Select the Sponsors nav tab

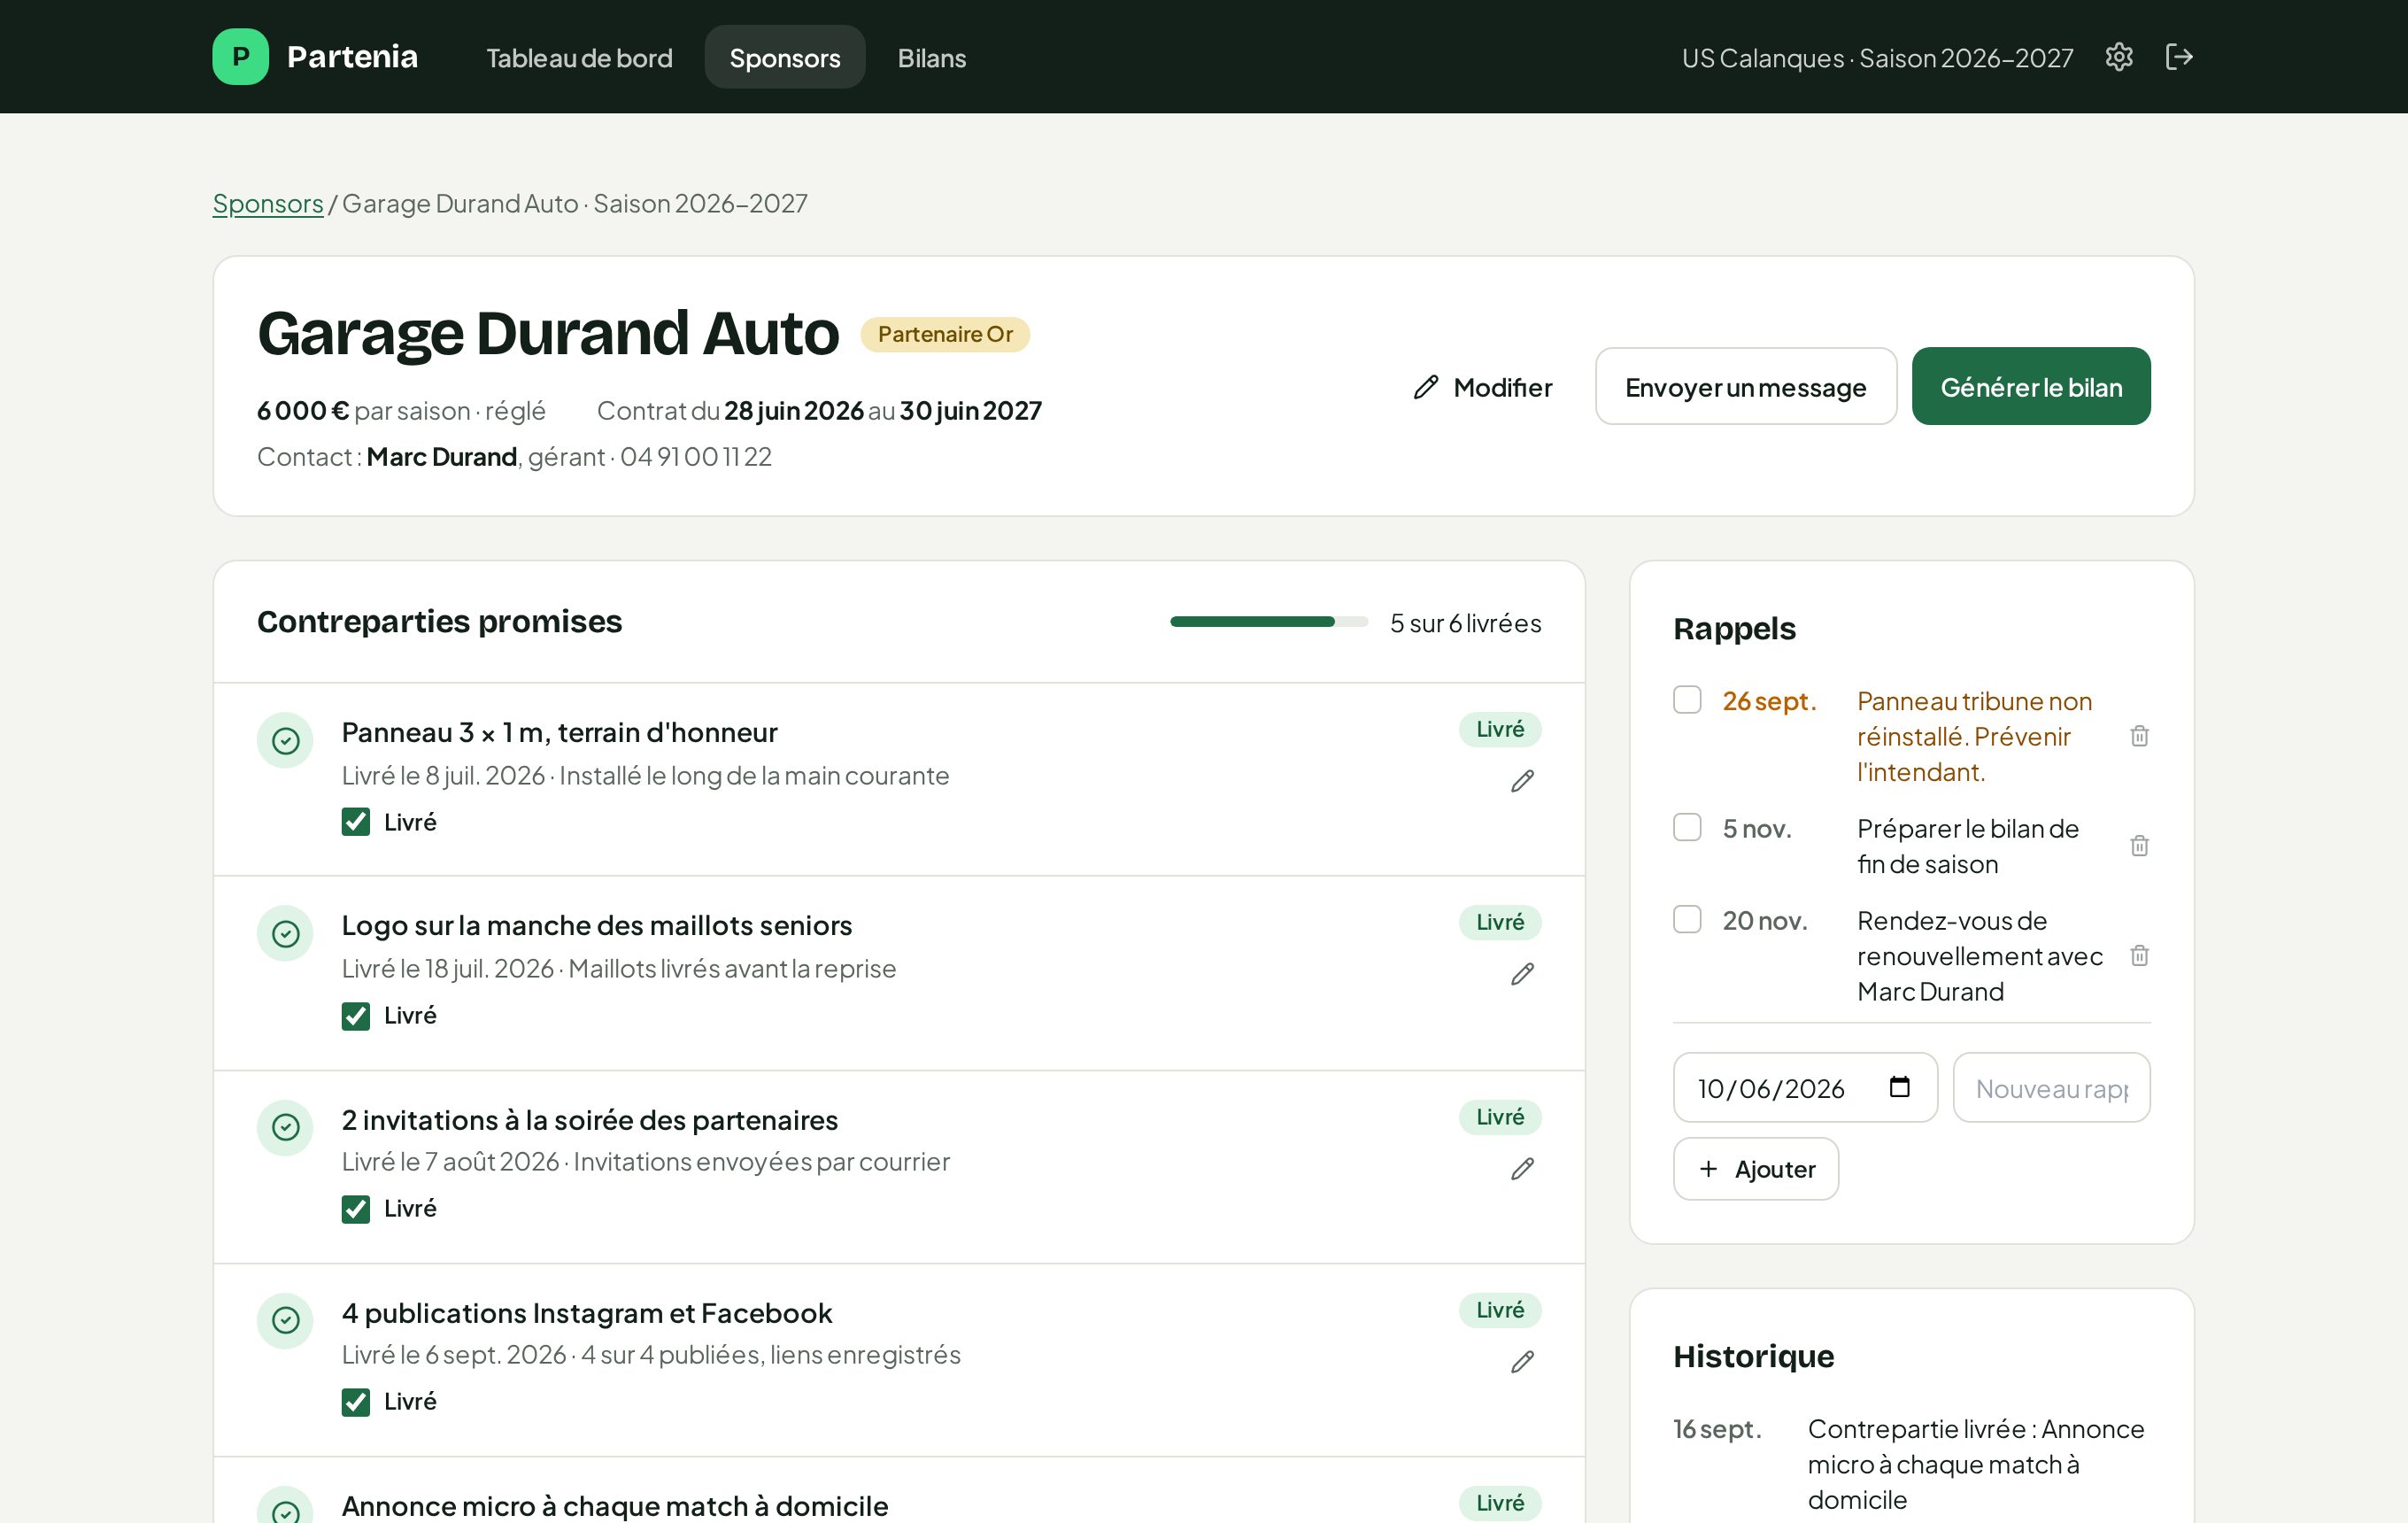(x=785, y=58)
